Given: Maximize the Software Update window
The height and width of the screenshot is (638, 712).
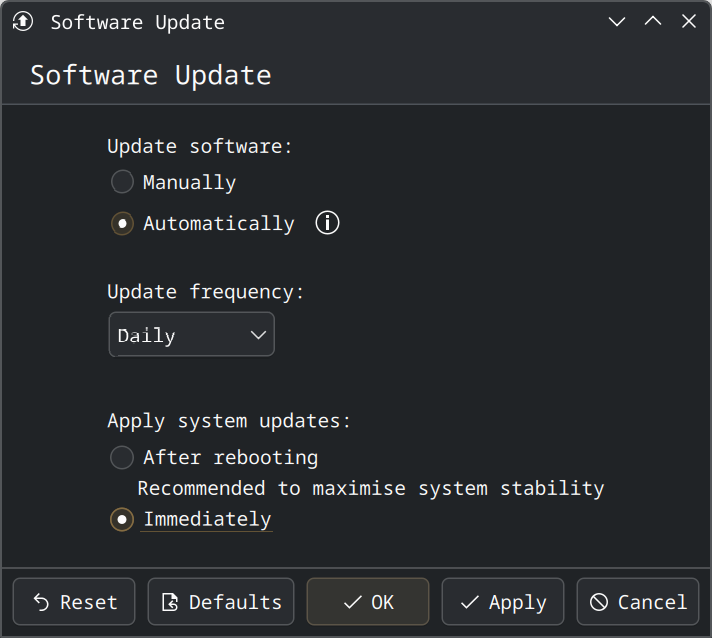Looking at the screenshot, I should (x=653, y=21).
